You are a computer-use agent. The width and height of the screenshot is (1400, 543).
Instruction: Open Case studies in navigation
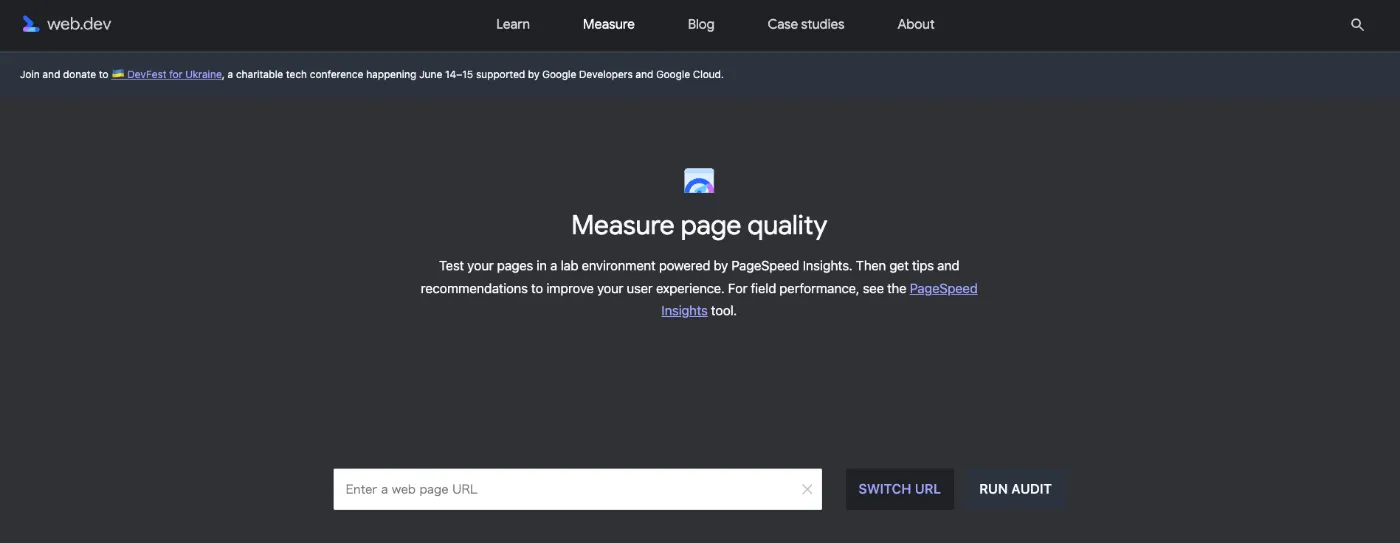805,24
